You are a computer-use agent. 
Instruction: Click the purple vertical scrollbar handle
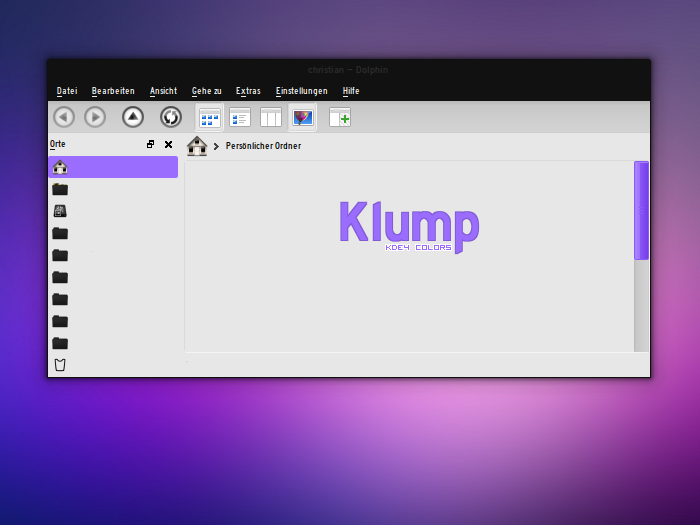coord(642,210)
